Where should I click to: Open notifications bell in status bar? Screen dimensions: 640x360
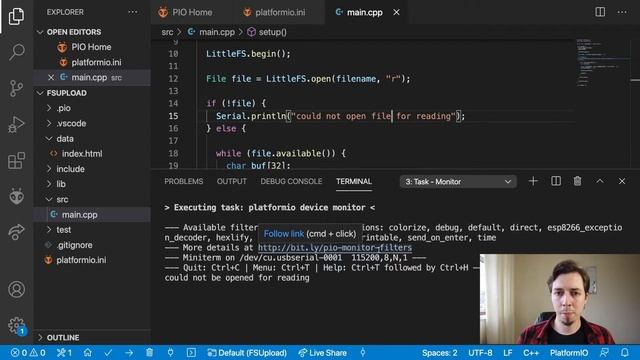[x=625, y=353]
